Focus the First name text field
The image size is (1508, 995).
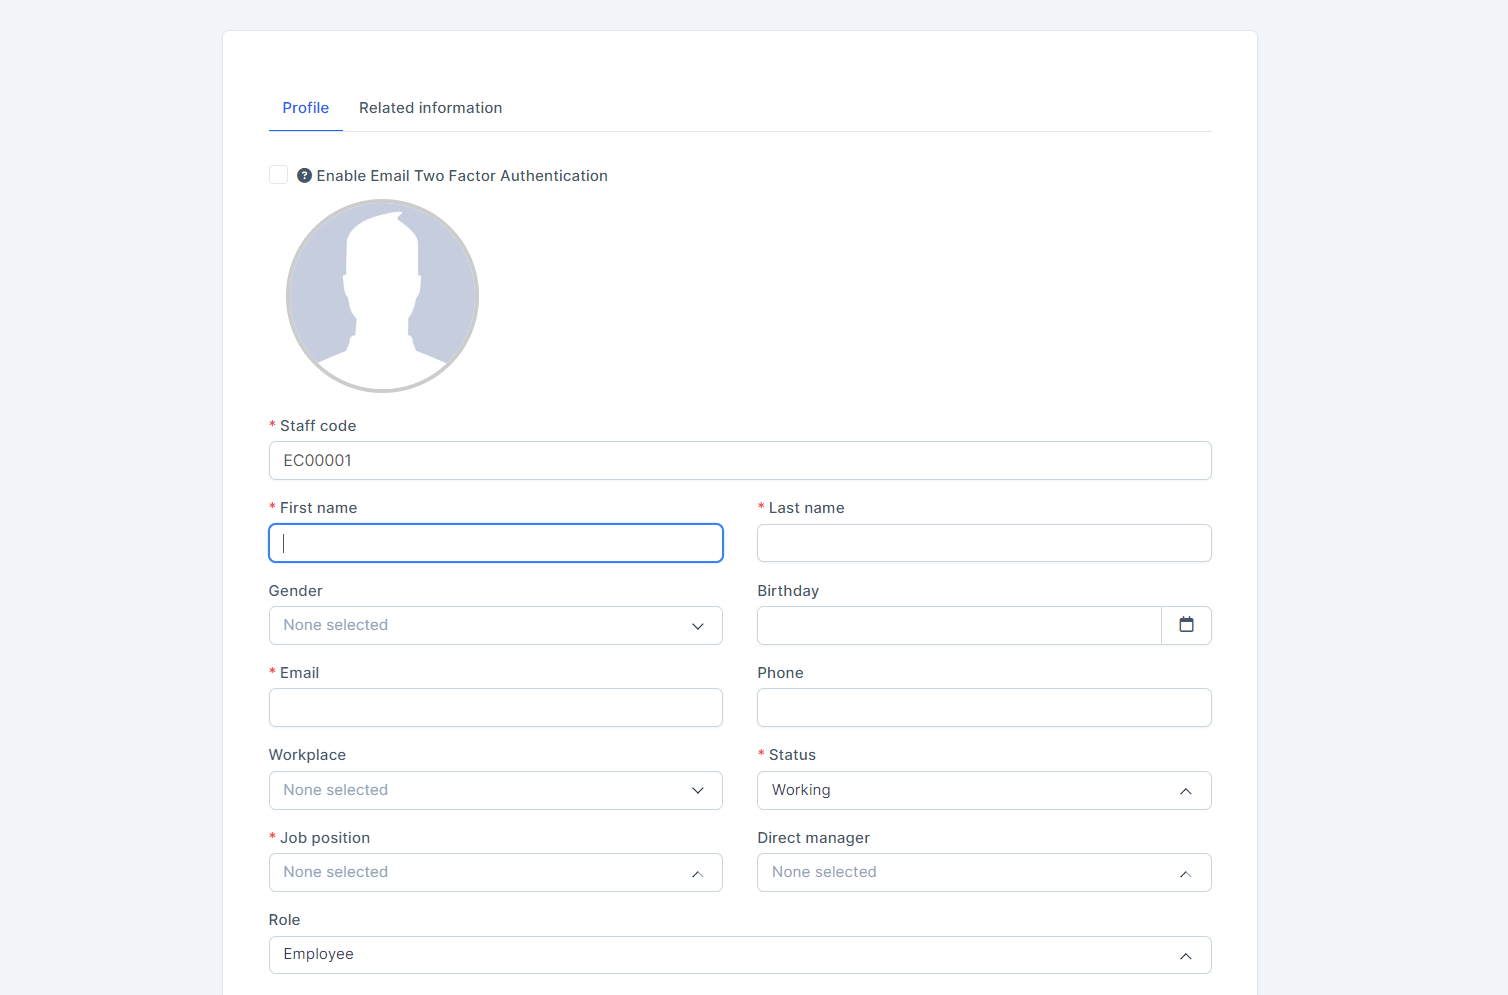coord(495,543)
